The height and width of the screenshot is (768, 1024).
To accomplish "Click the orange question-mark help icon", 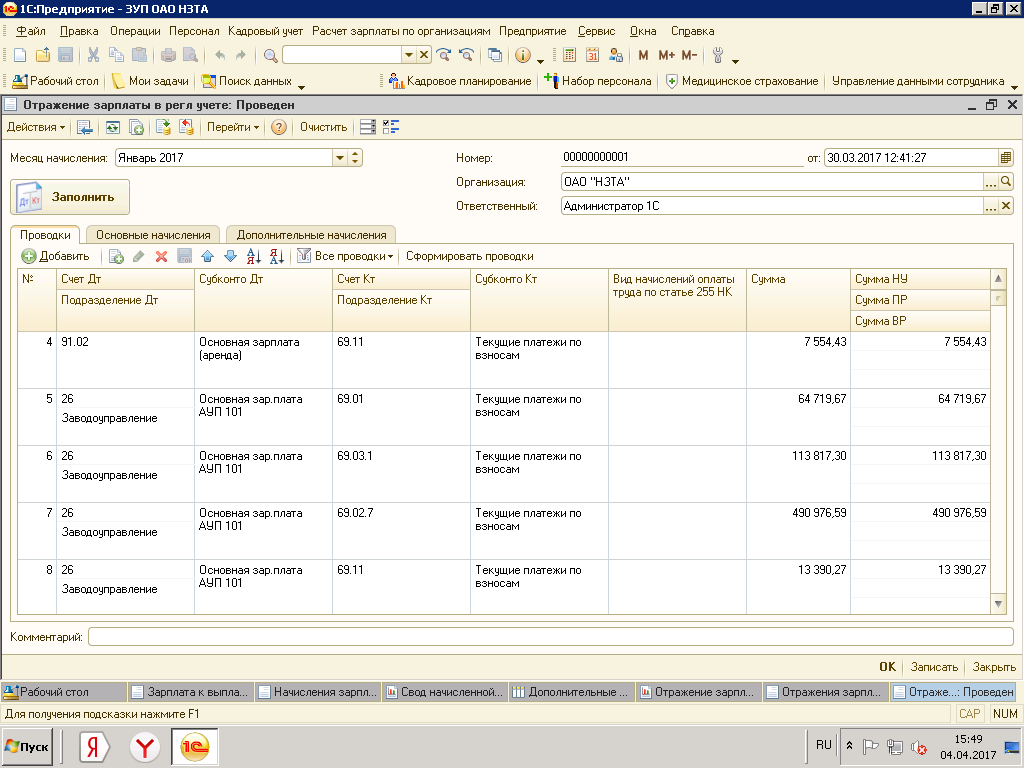I will pos(279,127).
